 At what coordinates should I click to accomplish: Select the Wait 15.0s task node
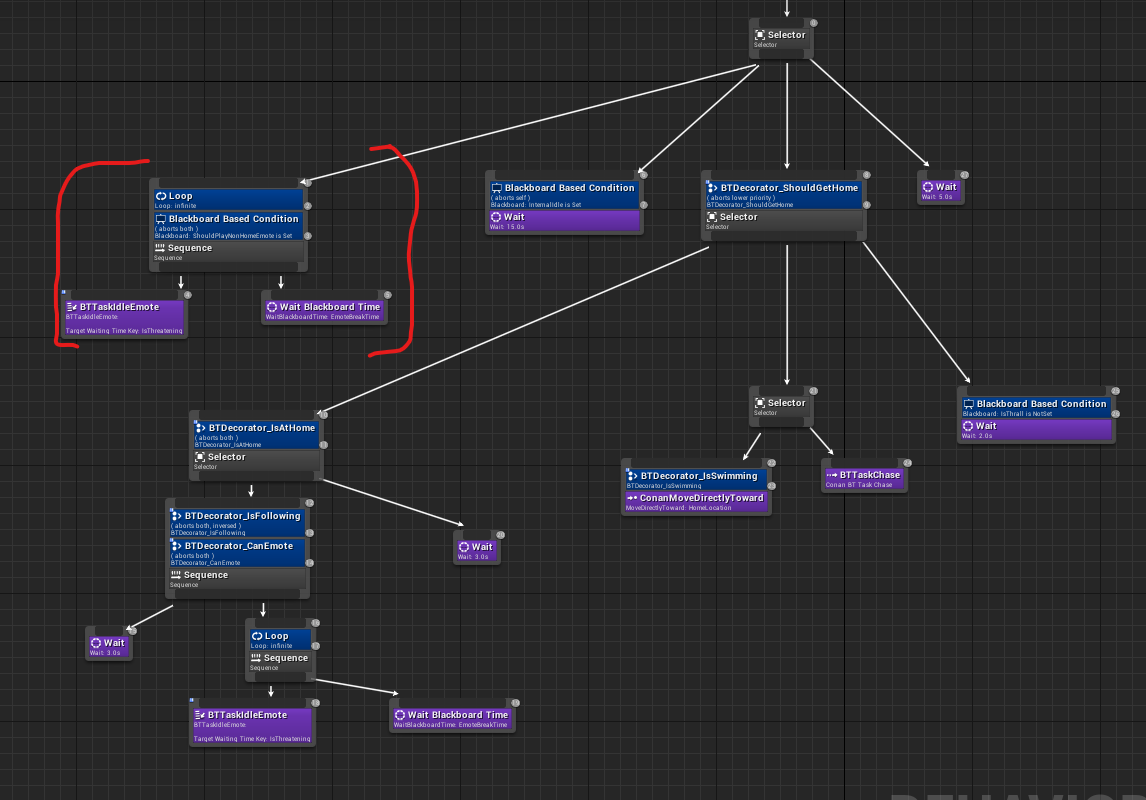coord(562,221)
